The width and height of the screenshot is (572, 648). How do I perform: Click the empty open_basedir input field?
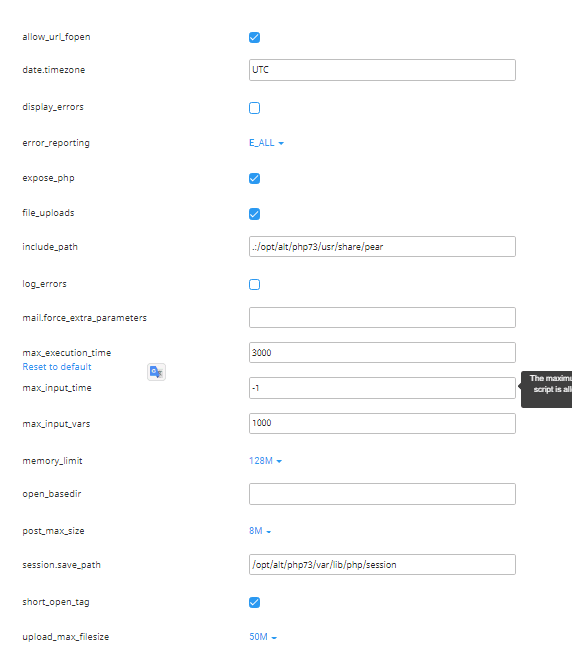click(382, 494)
